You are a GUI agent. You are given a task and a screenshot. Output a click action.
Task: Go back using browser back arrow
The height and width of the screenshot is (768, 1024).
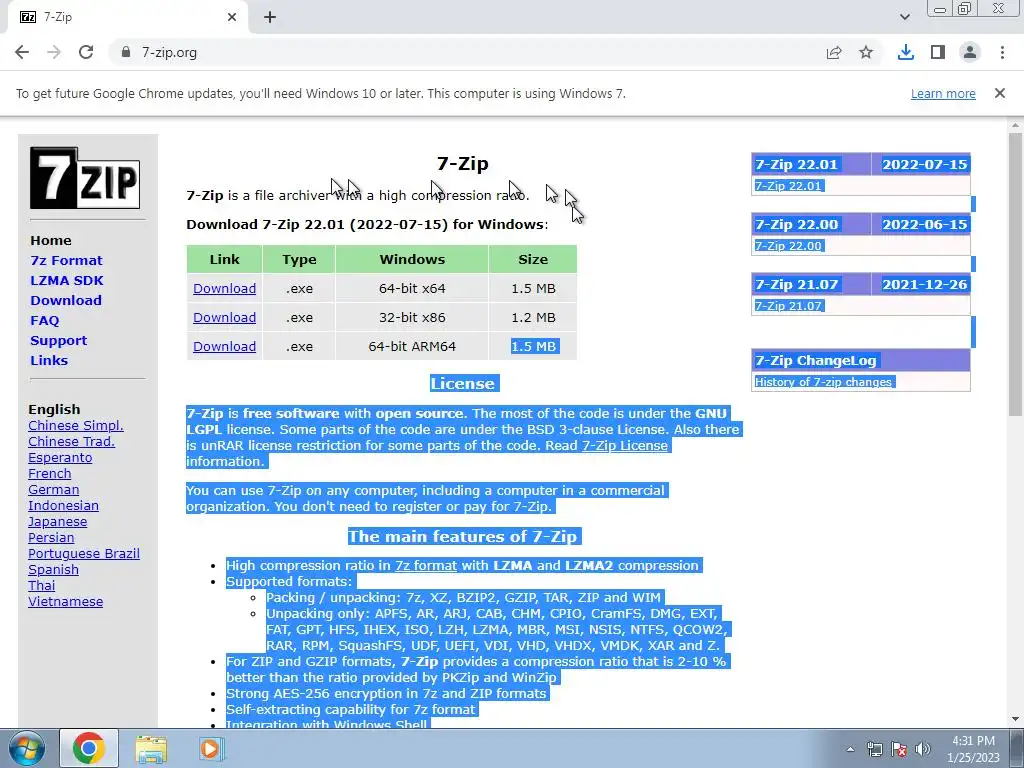pos(22,52)
